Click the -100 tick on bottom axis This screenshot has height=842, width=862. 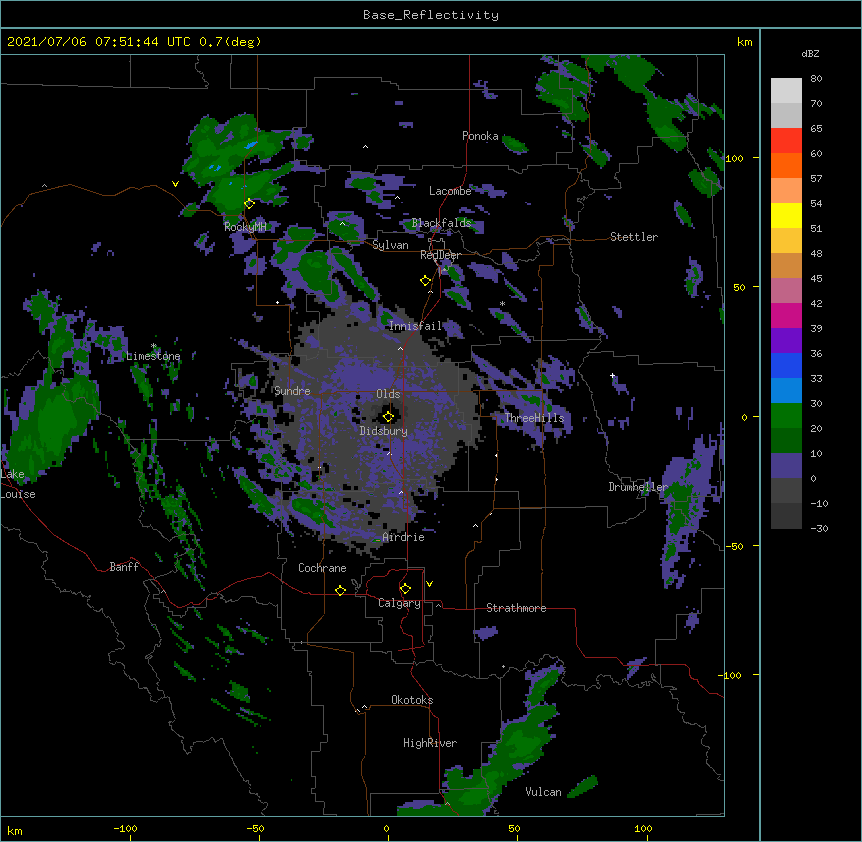point(125,828)
